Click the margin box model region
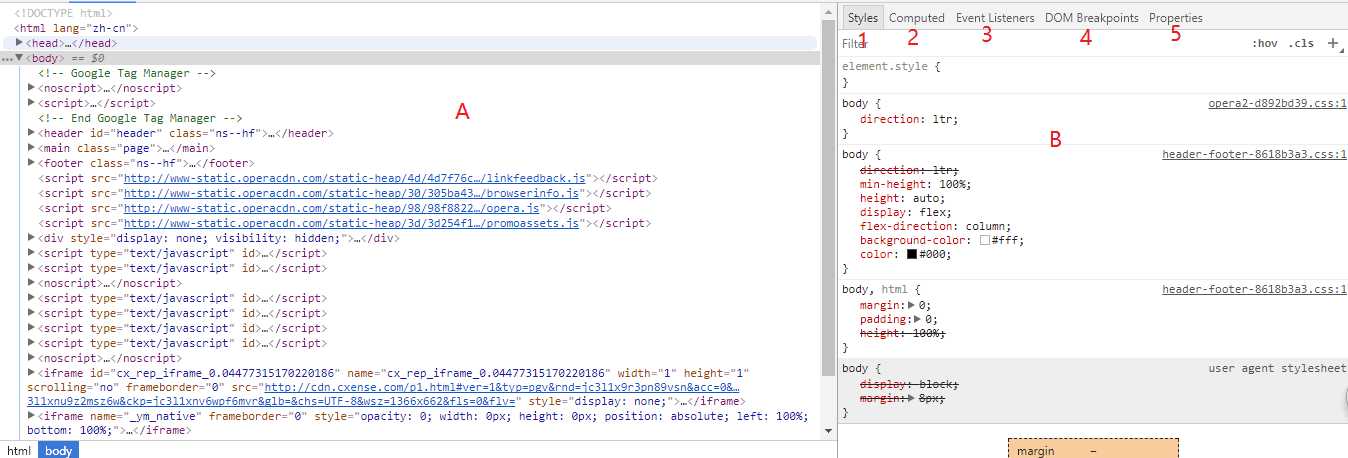 (1093, 448)
